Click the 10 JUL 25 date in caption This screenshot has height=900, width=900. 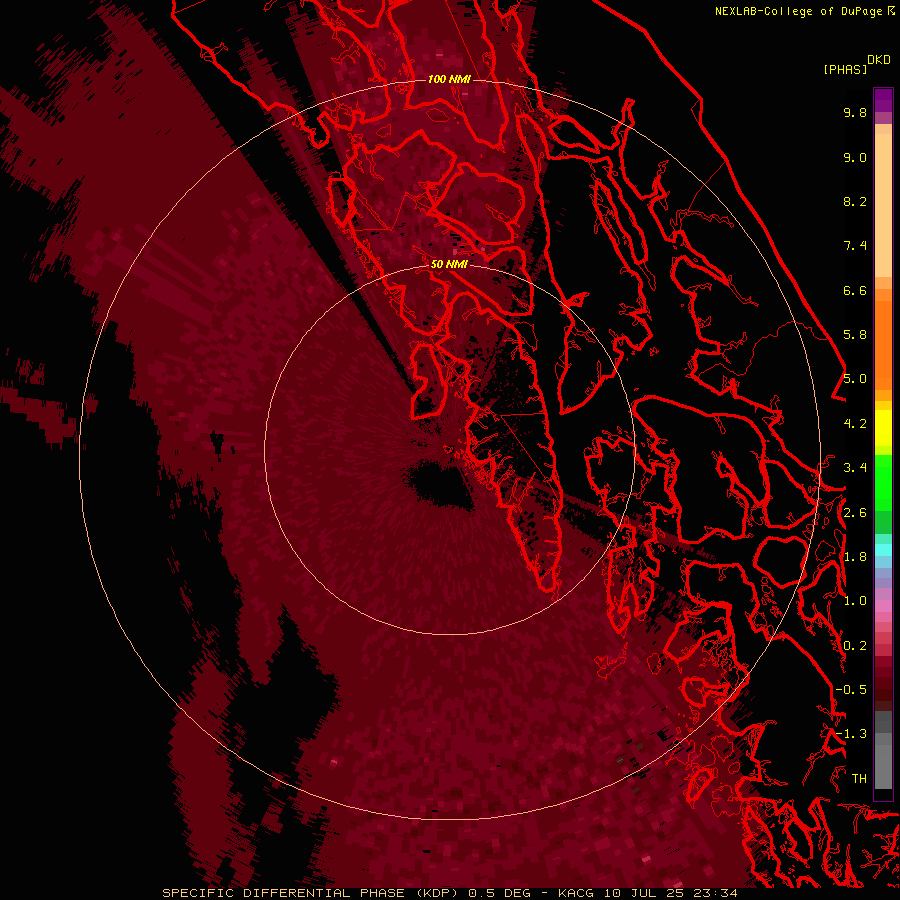pos(643,893)
